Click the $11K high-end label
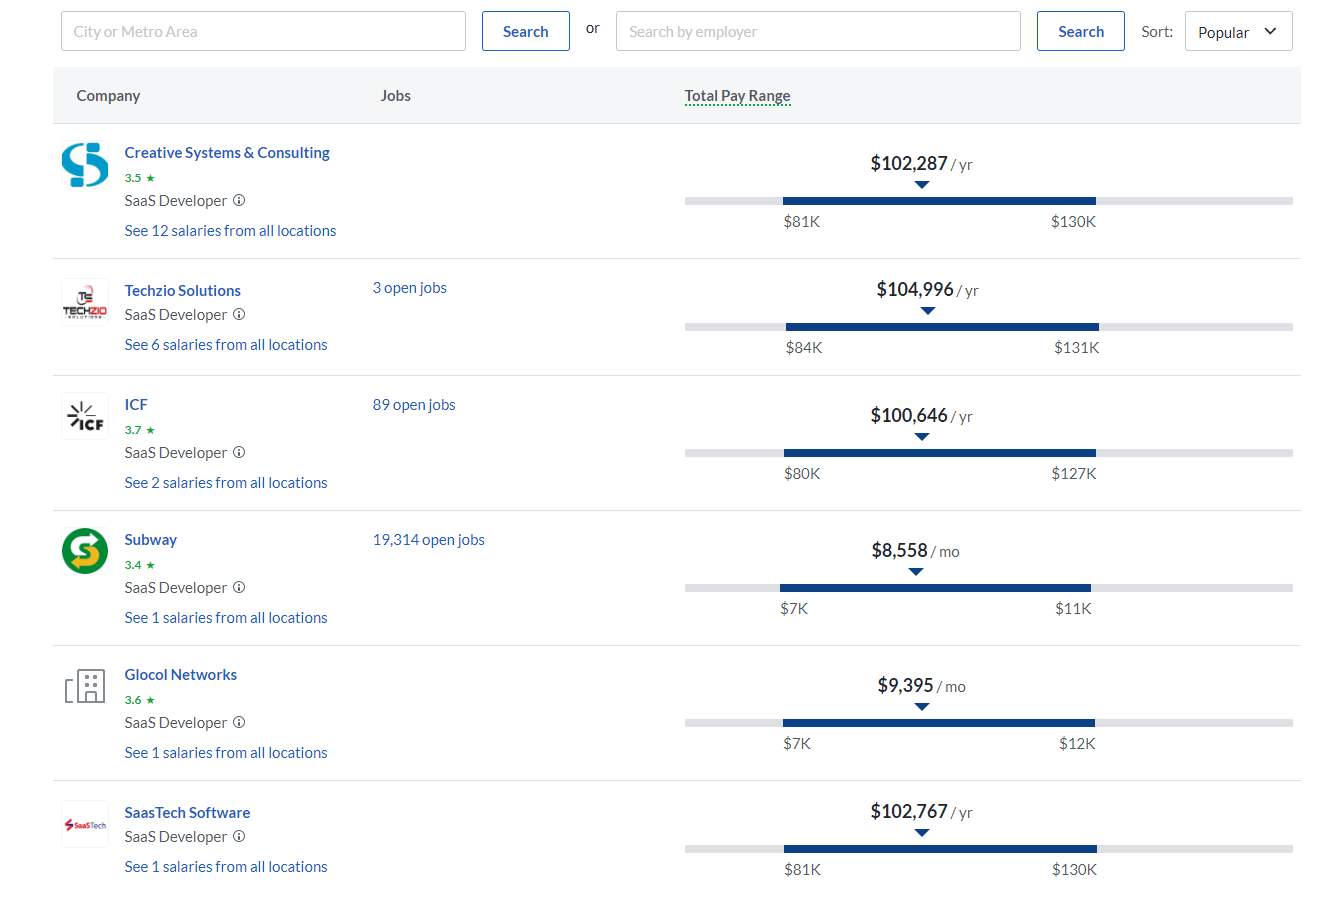1322x897 pixels. pyautogui.click(x=1073, y=609)
